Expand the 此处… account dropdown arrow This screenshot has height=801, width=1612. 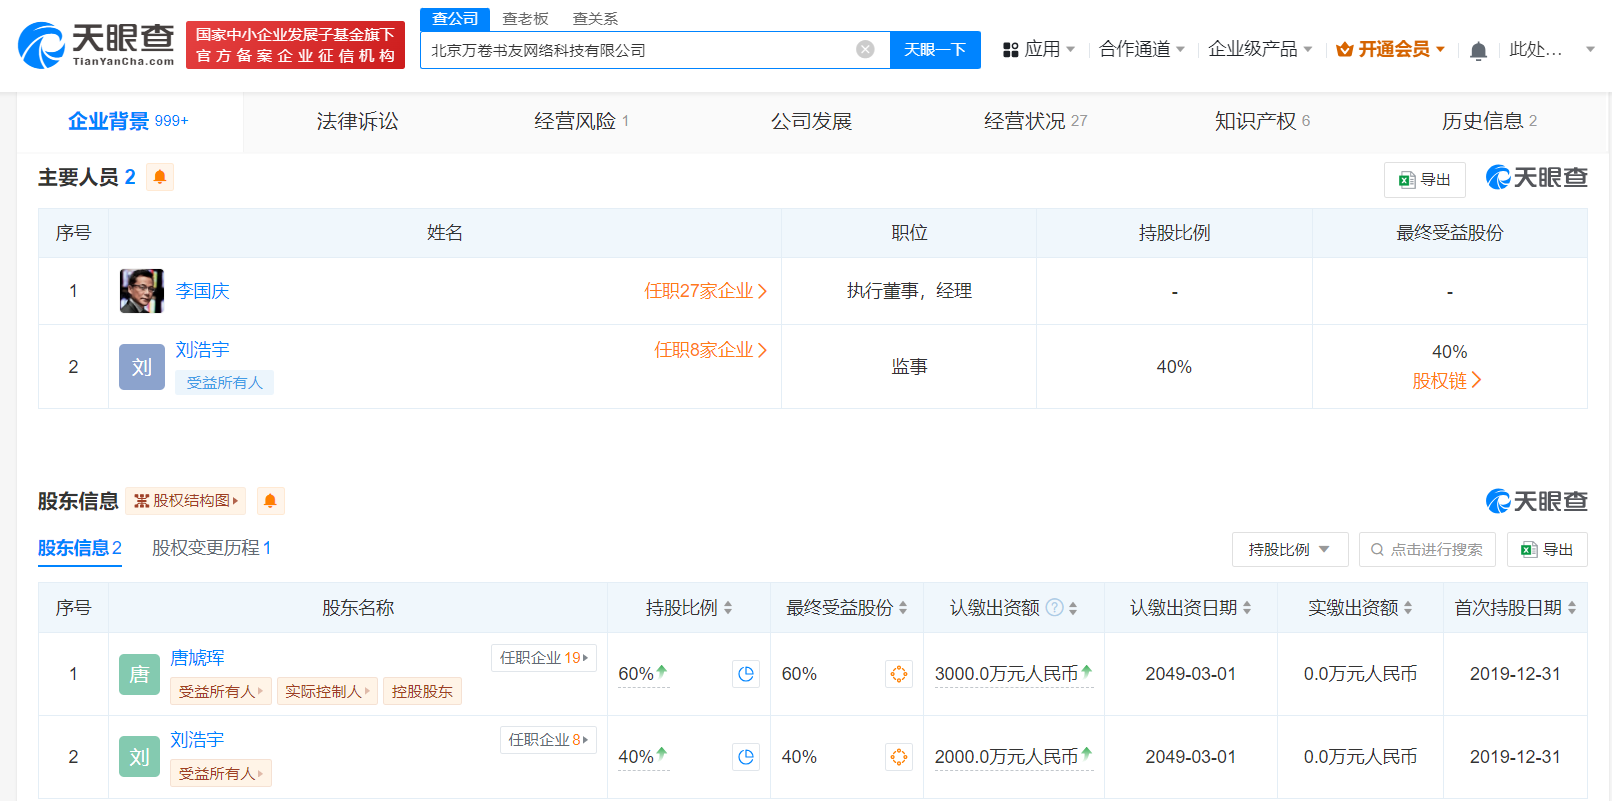pyautogui.click(x=1590, y=49)
